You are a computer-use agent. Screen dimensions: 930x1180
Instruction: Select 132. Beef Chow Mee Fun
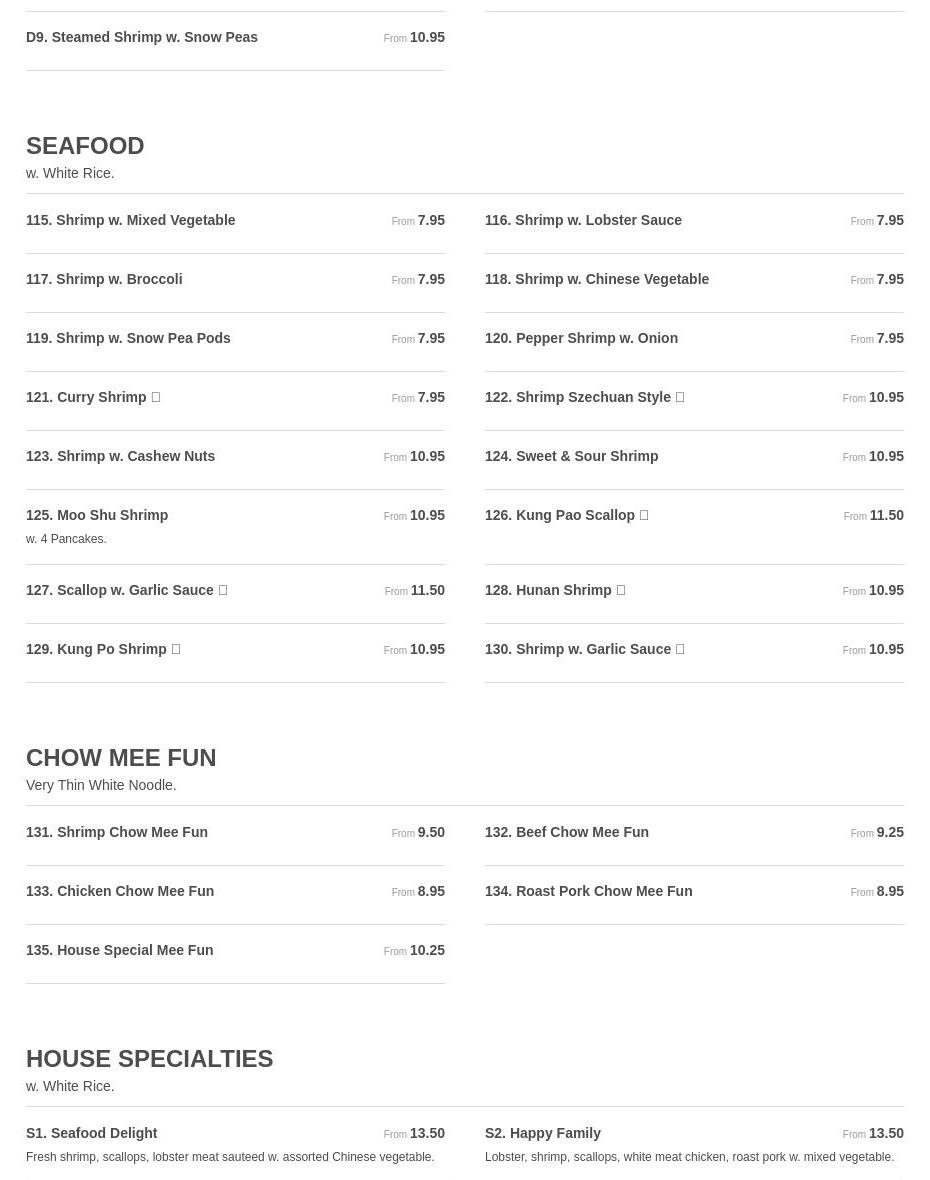coord(694,835)
